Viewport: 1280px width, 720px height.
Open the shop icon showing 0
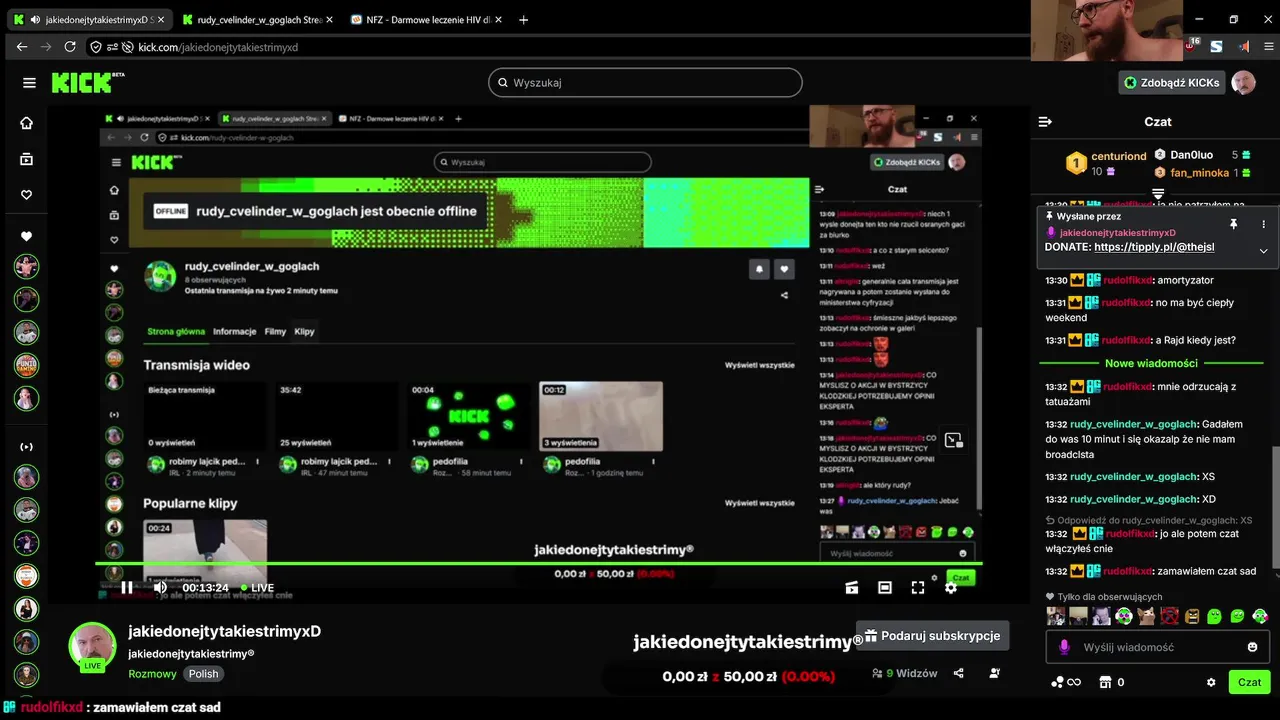[x=1112, y=682]
